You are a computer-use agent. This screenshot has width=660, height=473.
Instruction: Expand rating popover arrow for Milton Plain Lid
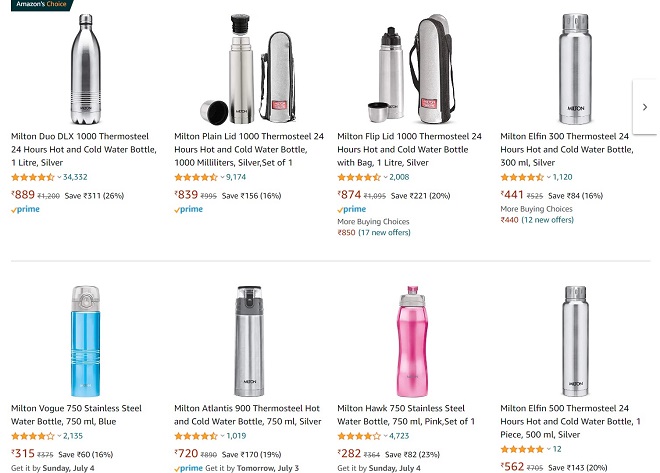click(222, 177)
